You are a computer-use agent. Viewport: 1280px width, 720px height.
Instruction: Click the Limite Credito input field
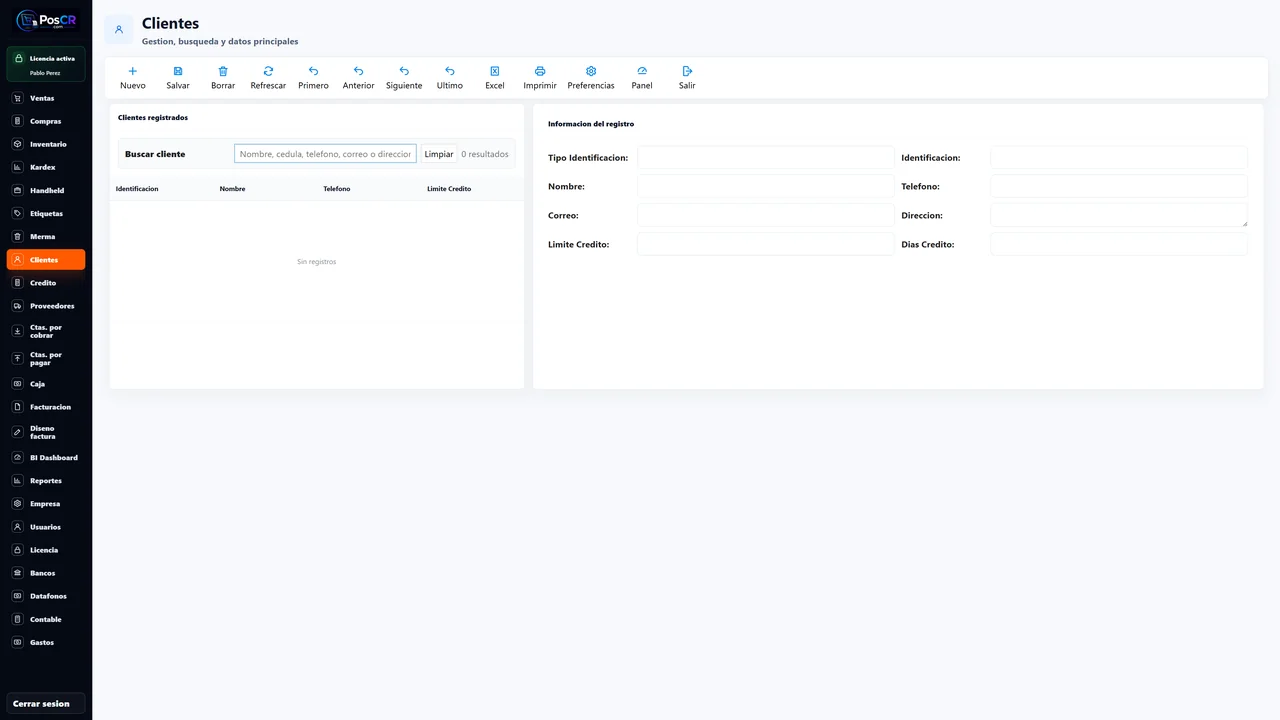[x=766, y=244]
